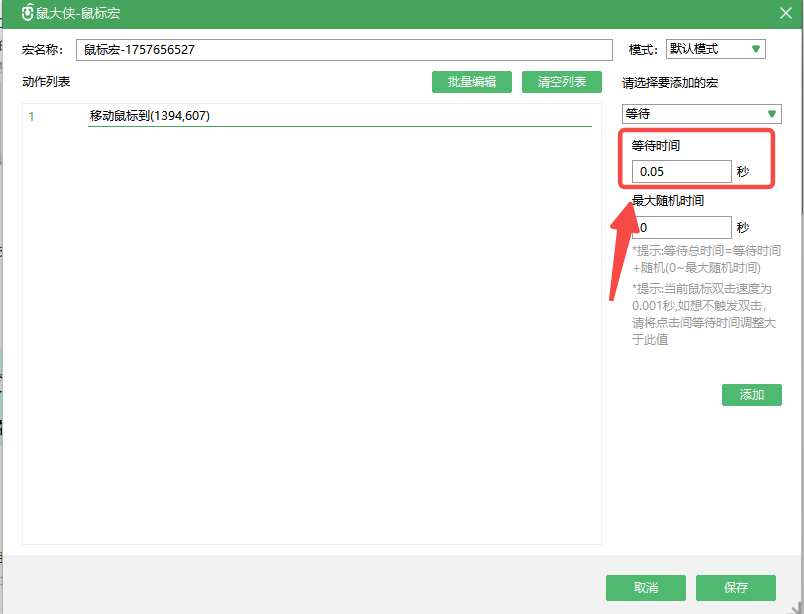Expand the 等待 macro type dropdown
The image size is (804, 614).
pyautogui.click(x=701, y=114)
